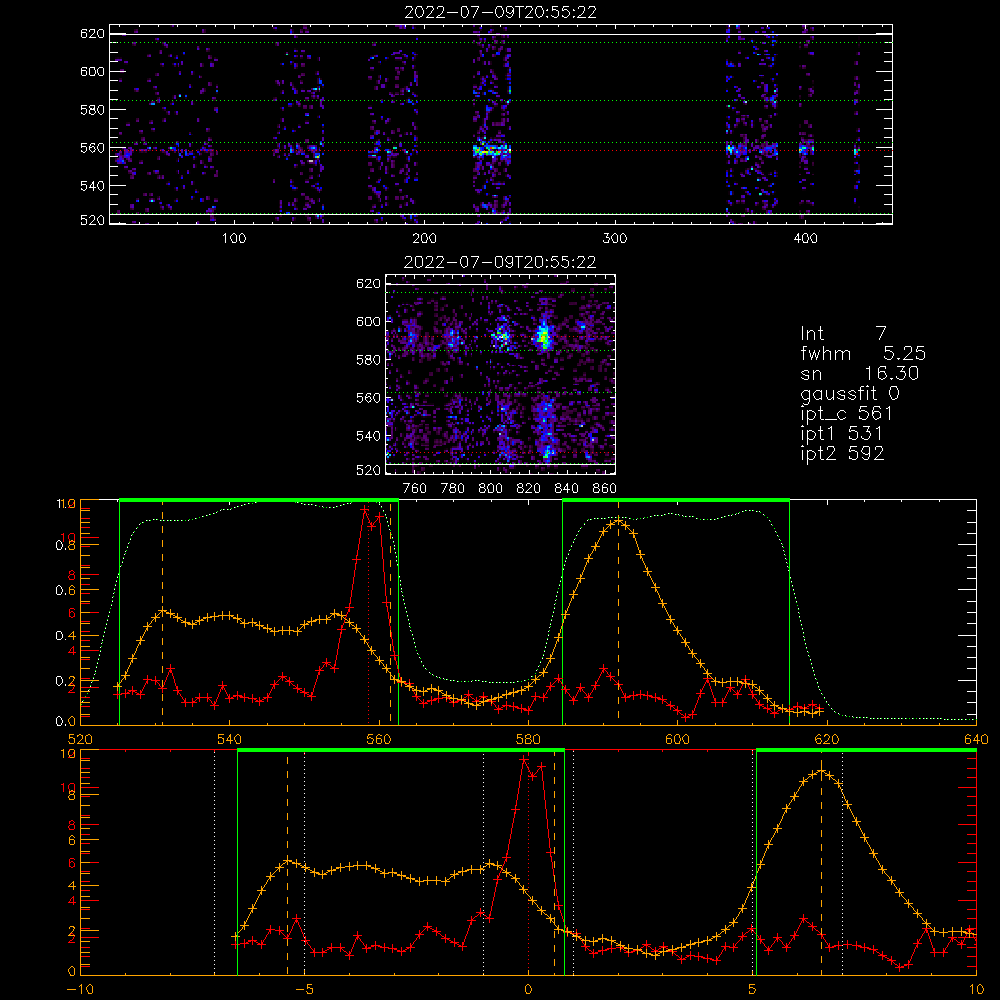The image size is (1000, 1000).
Task: Click x-axis label '760' under the square image
Action: click(415, 489)
